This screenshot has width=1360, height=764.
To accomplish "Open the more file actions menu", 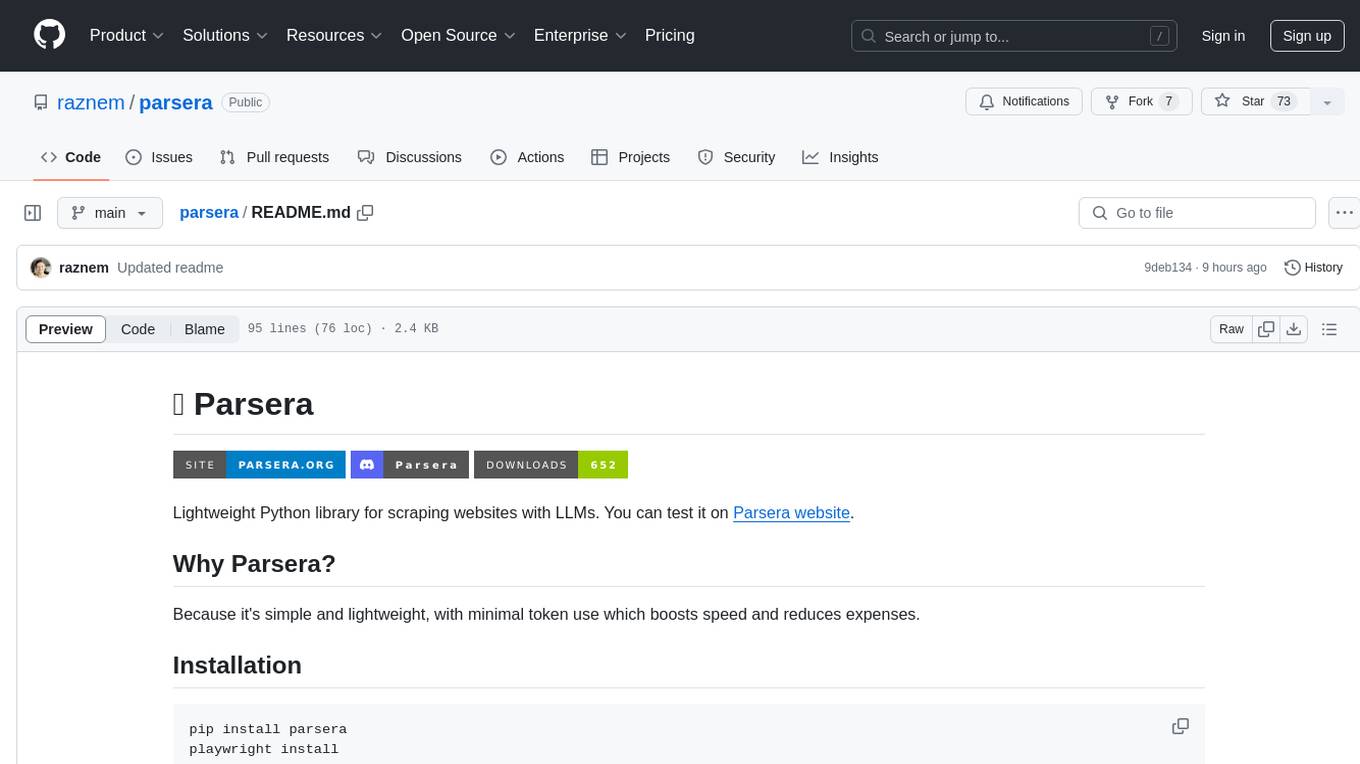I will [x=1344, y=213].
